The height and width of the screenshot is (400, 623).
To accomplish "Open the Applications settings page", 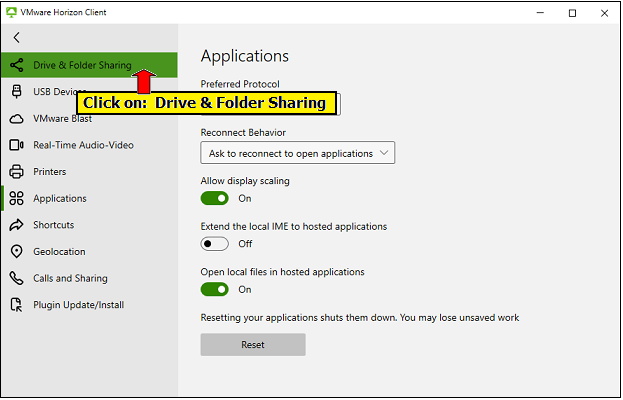I will click(x=89, y=198).
